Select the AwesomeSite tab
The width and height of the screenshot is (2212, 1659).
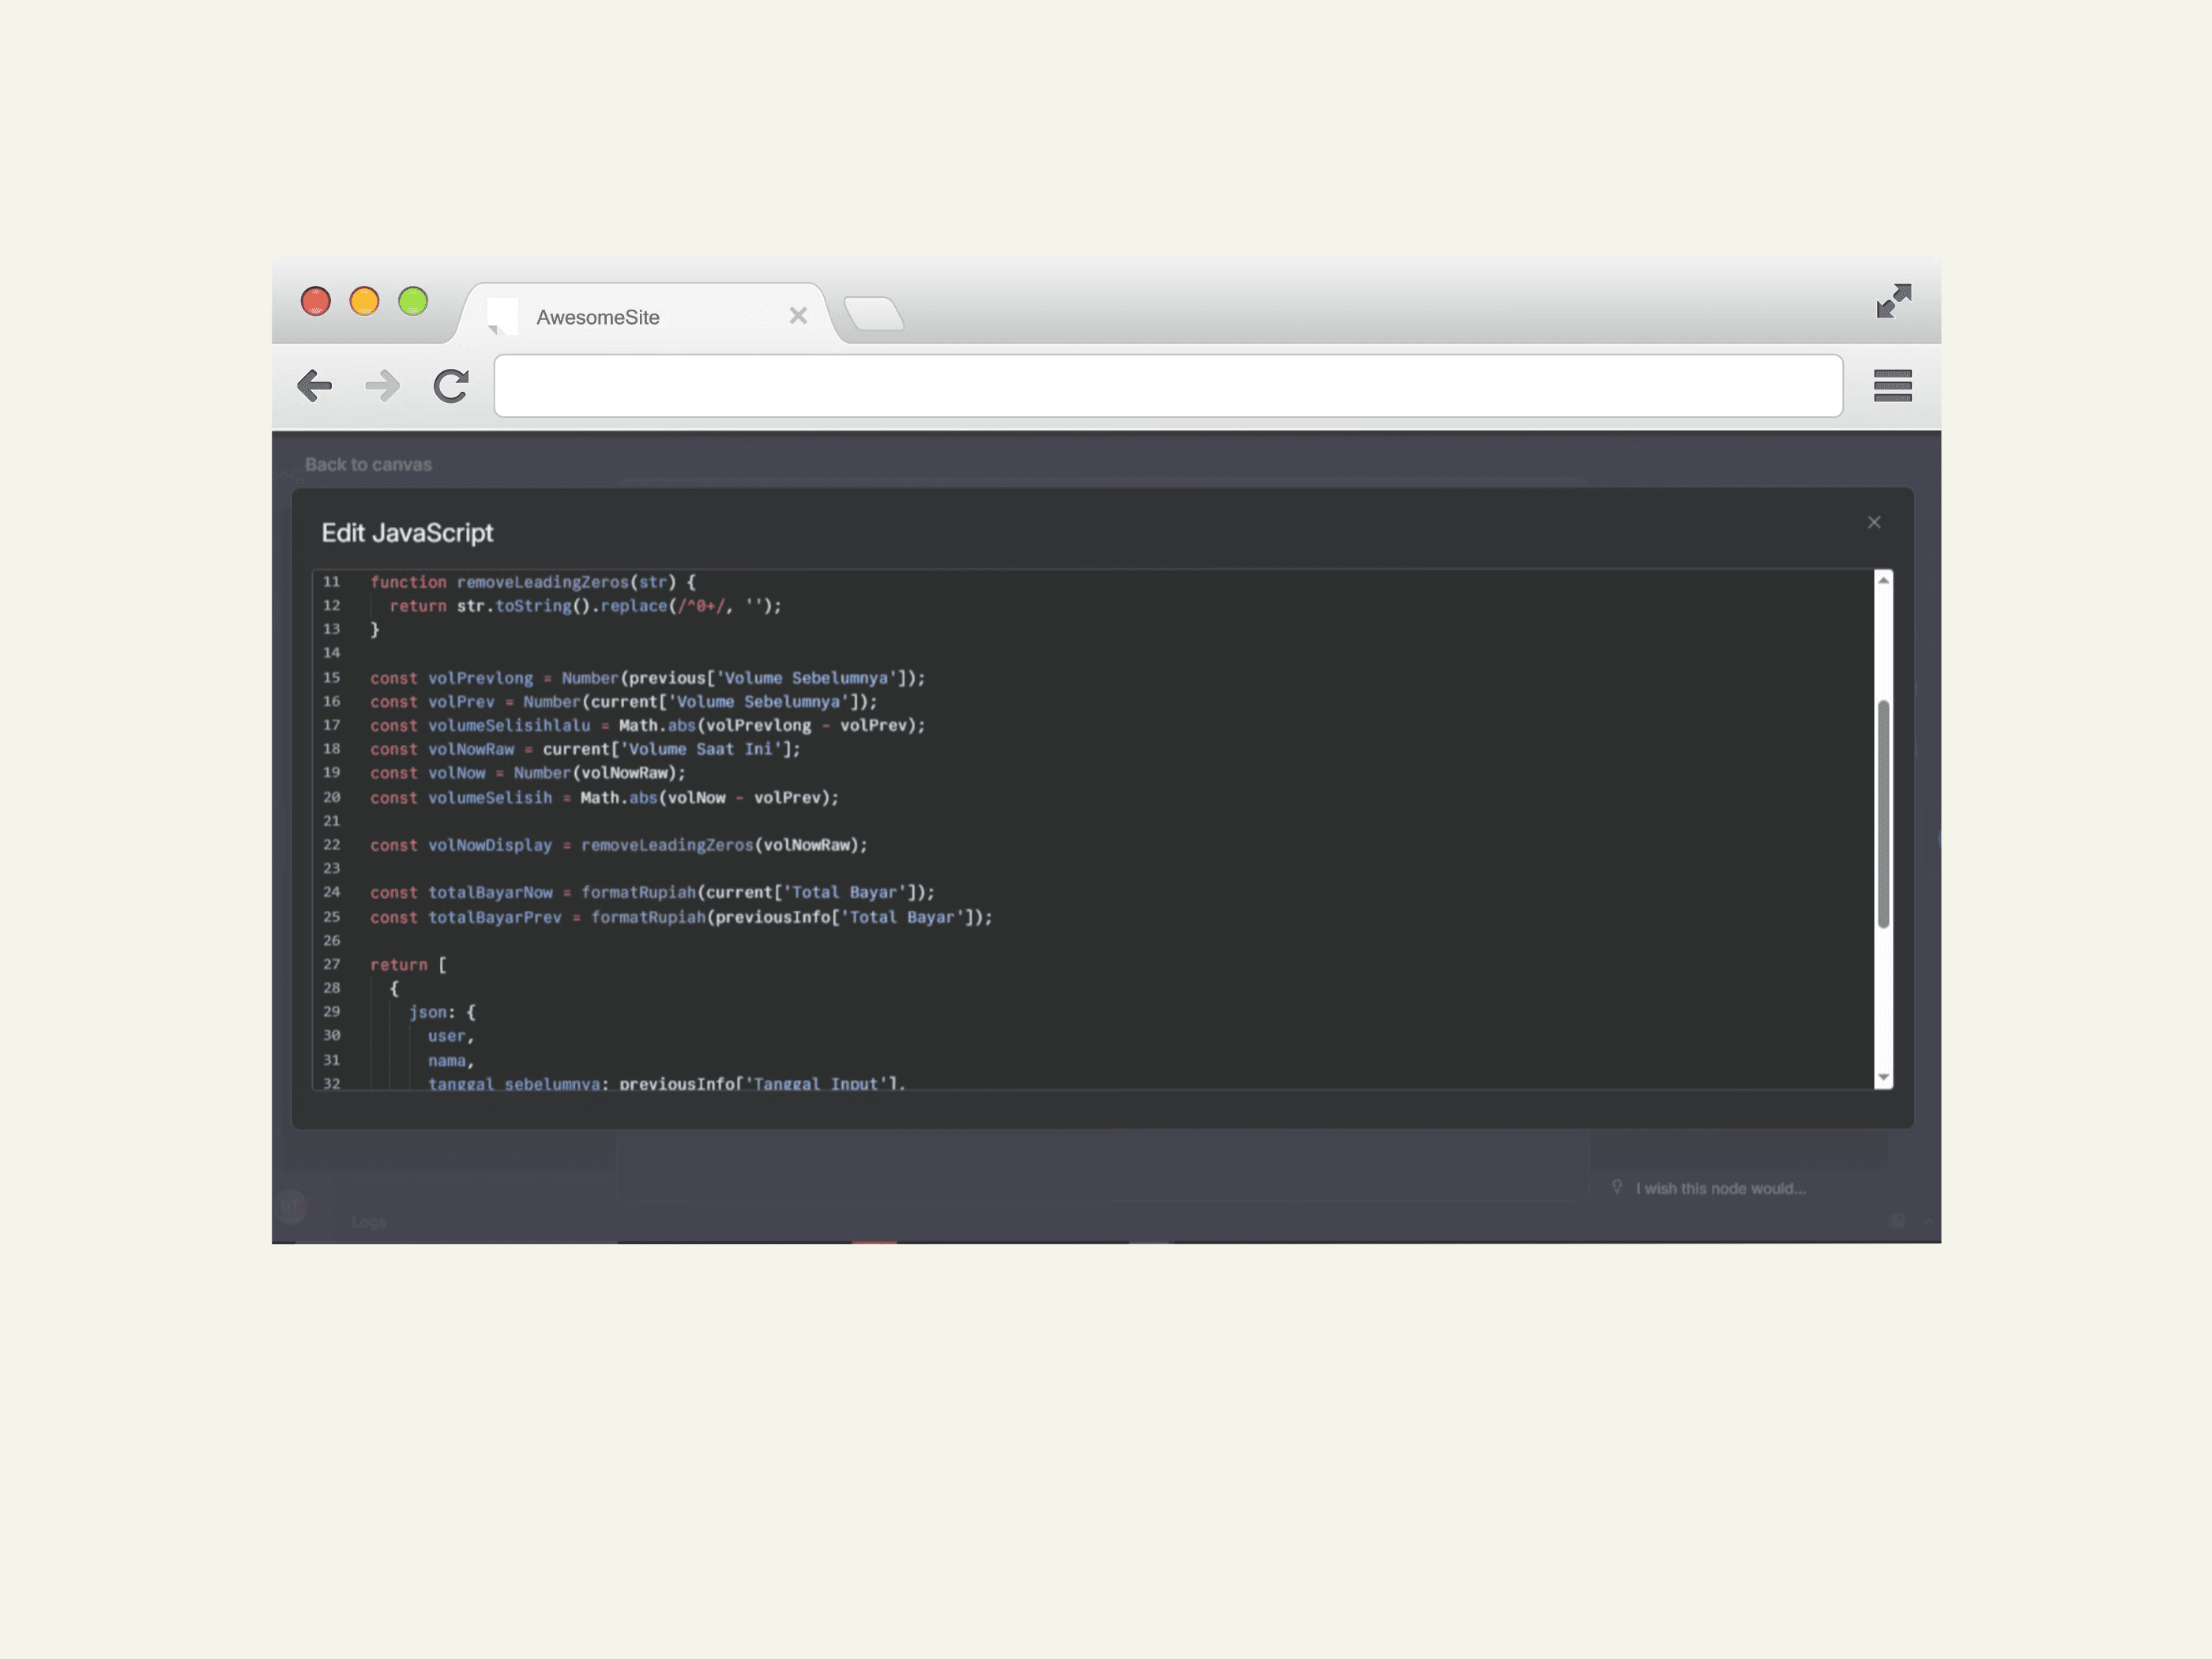coord(598,317)
